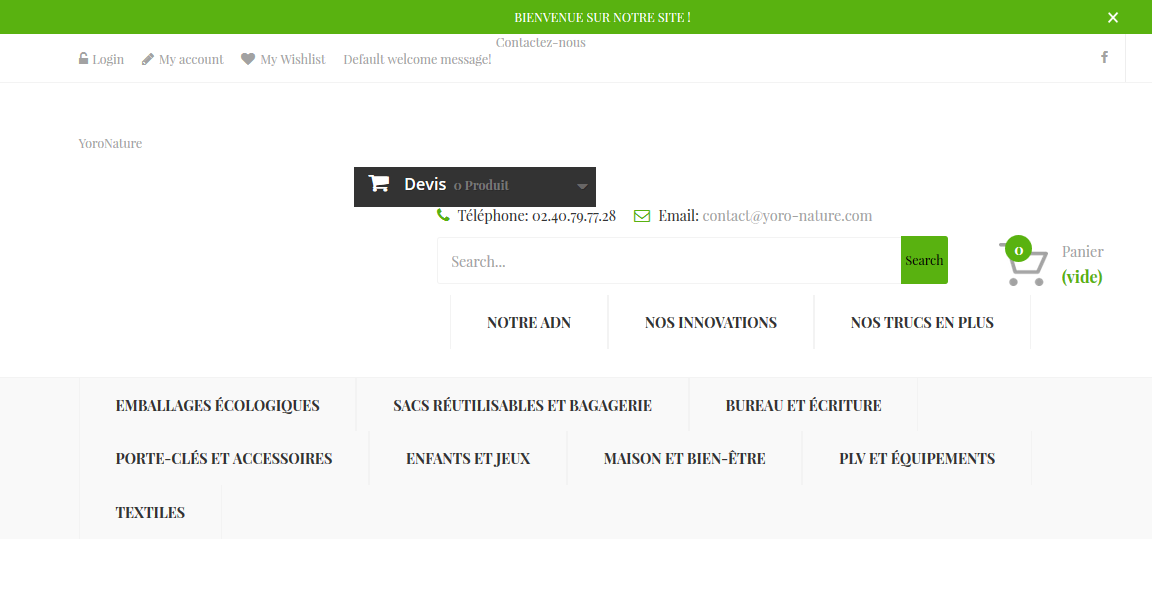Click the My Wishlist heart icon
The image size is (1152, 589).
(248, 59)
